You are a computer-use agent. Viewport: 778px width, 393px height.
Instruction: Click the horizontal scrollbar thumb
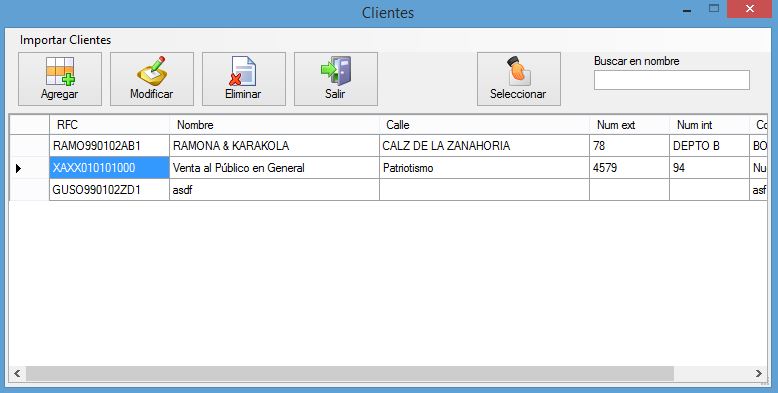[350, 374]
